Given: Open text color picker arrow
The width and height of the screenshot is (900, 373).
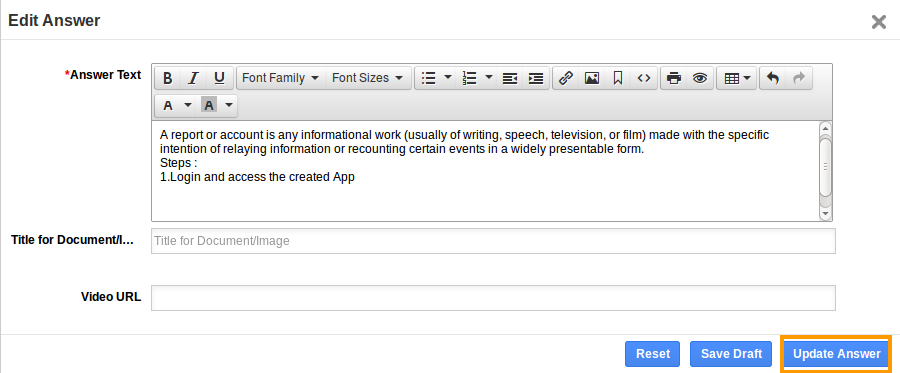Looking at the screenshot, I should [x=188, y=106].
